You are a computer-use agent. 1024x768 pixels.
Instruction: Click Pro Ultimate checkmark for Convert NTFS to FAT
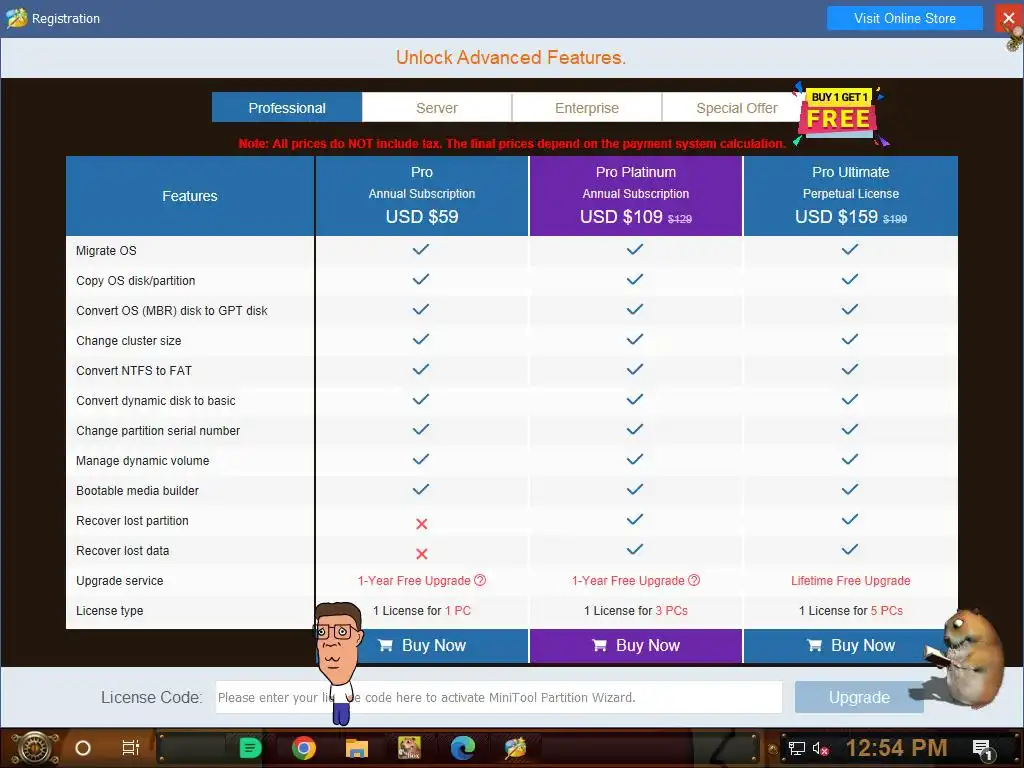[x=850, y=369]
